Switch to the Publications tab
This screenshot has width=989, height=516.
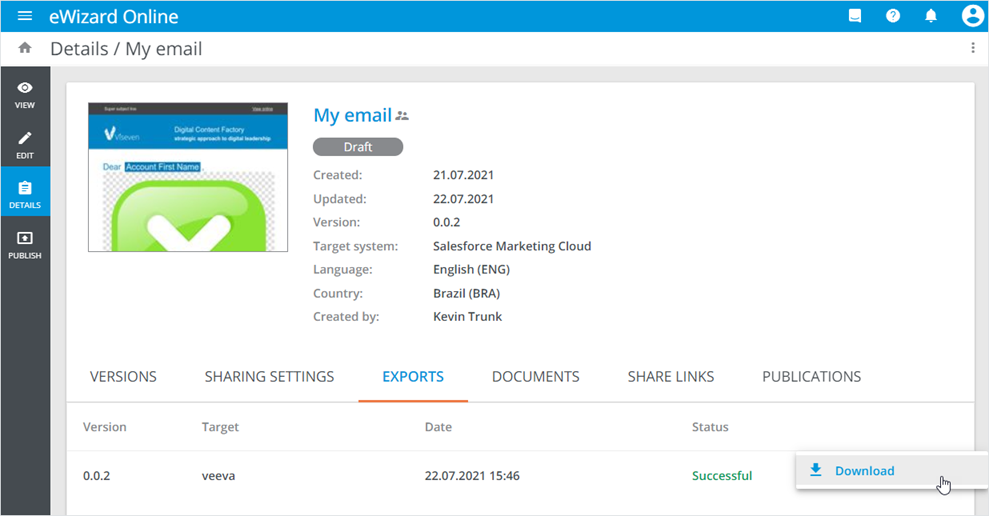[x=811, y=377]
